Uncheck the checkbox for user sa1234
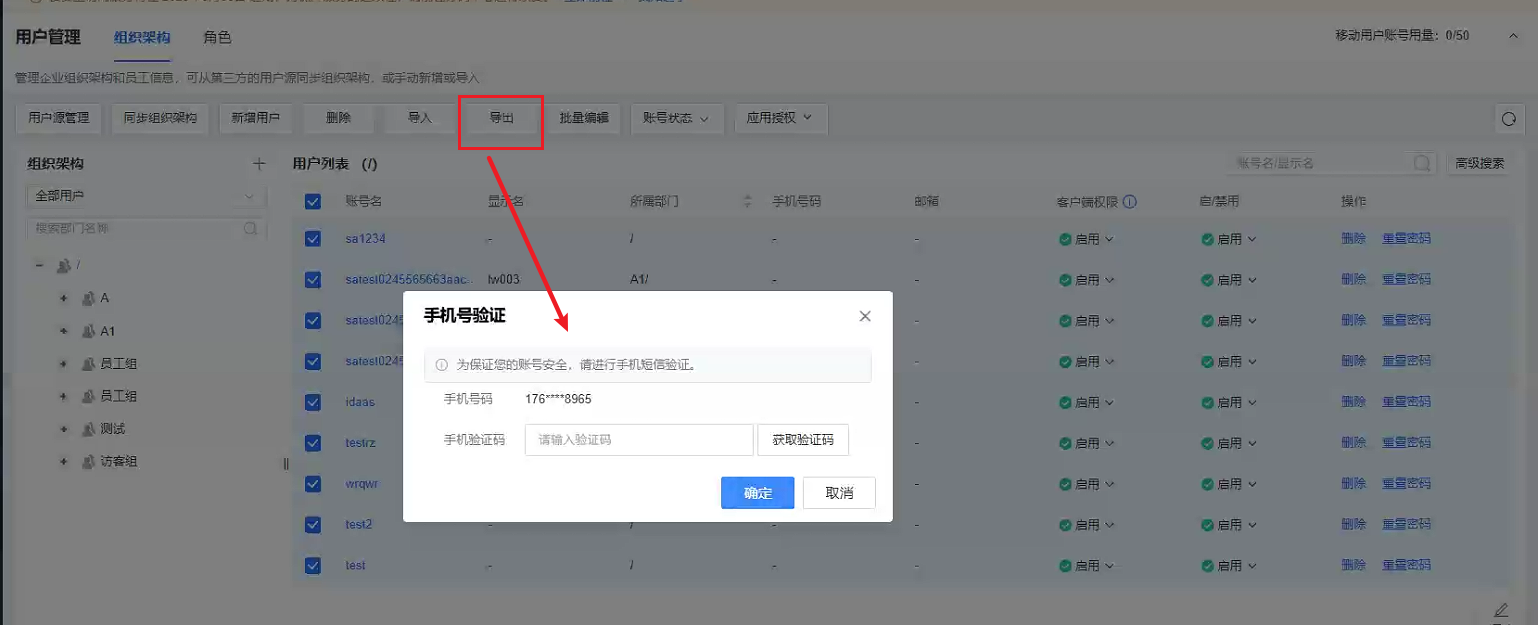Viewport: 1538px width, 625px height. tap(313, 239)
